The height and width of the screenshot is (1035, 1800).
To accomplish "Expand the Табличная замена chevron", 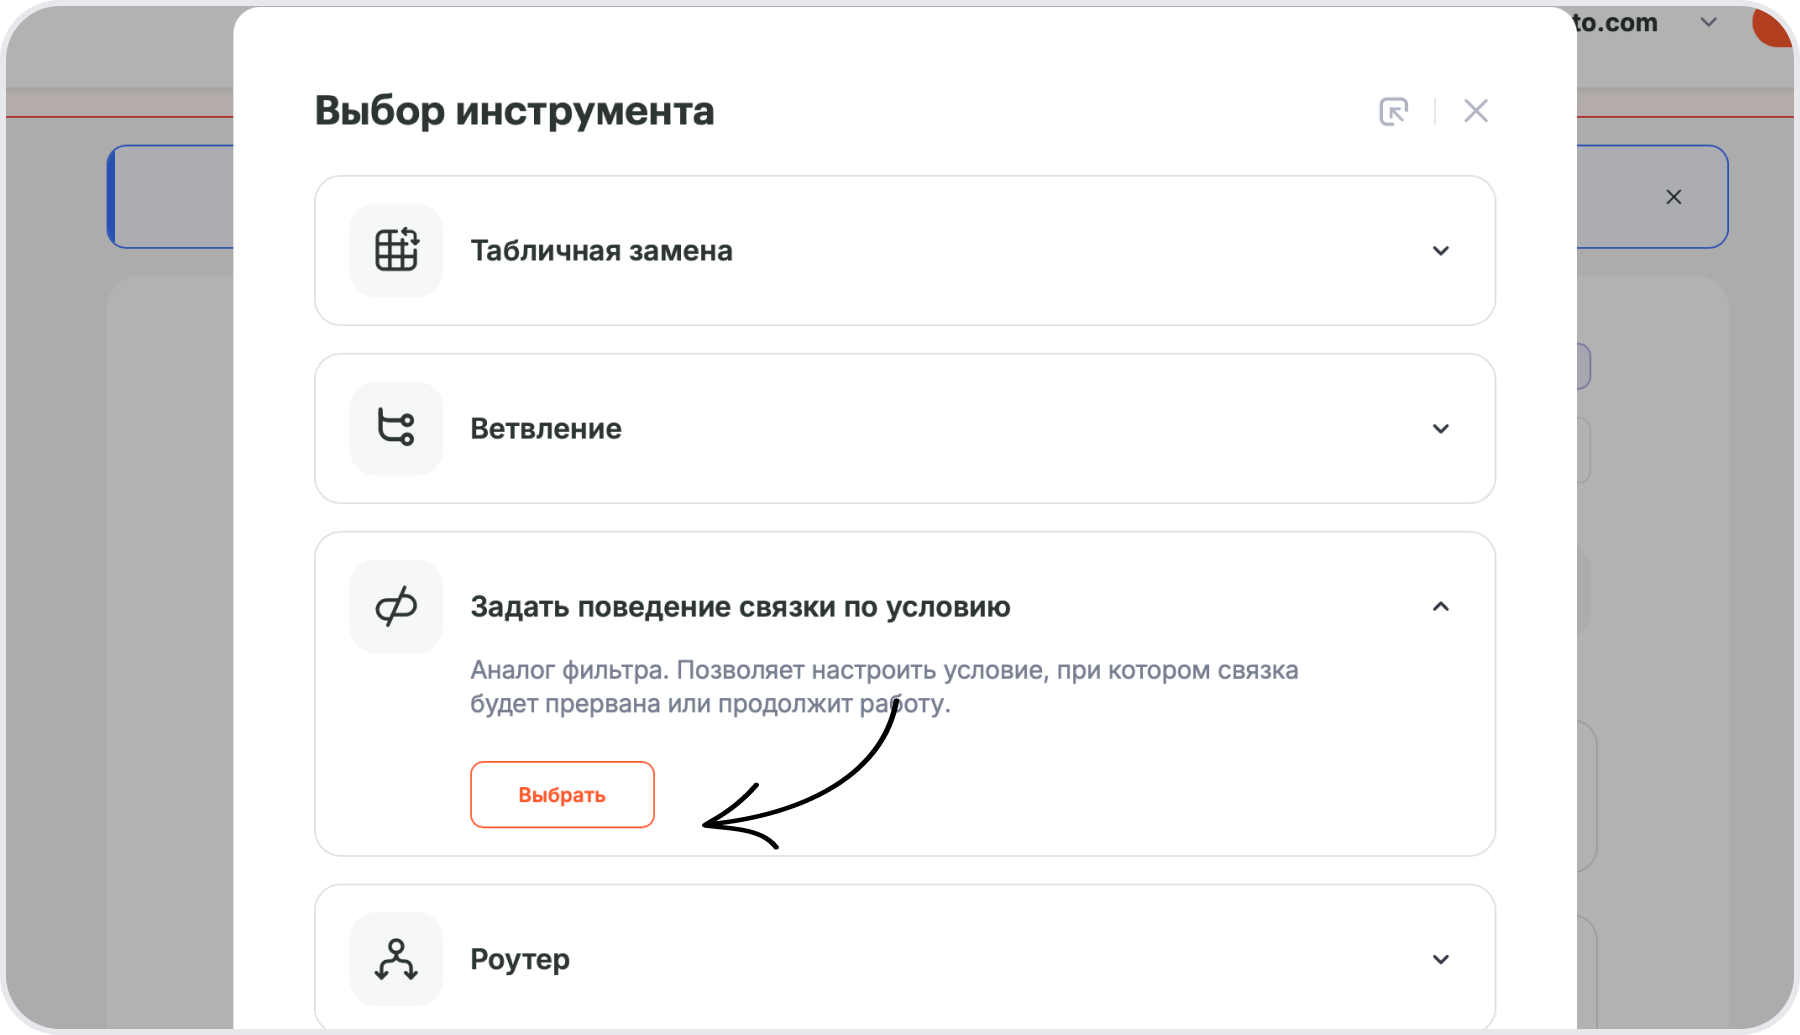I will 1440,251.
